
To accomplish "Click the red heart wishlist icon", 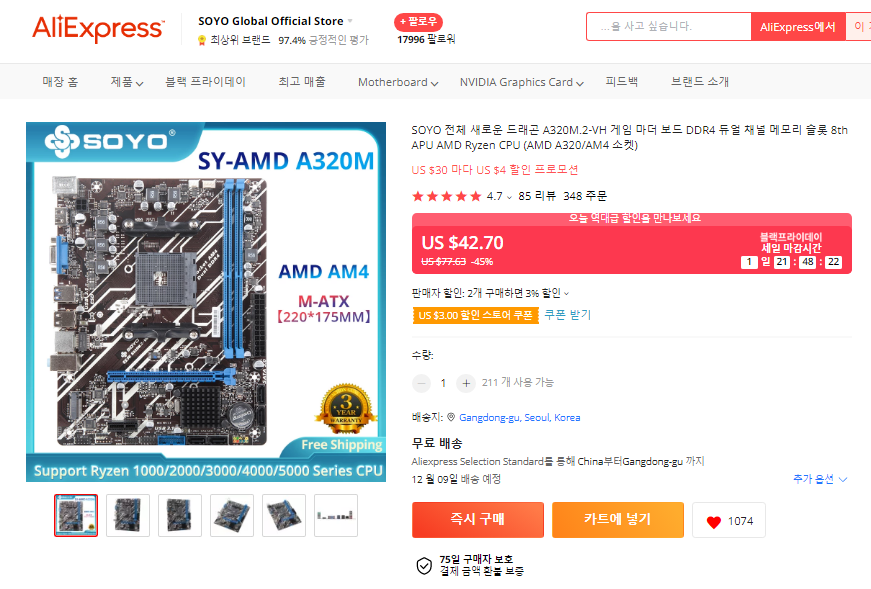I will point(714,521).
